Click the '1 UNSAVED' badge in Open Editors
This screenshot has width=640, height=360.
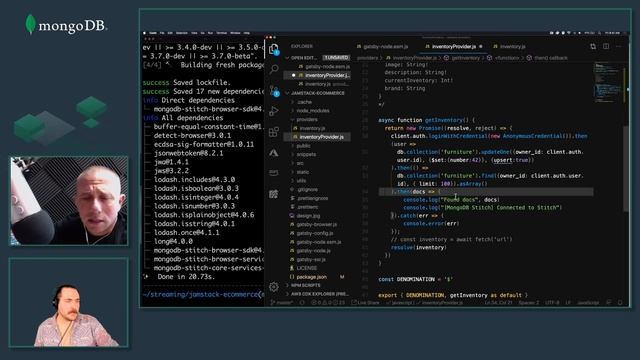[336, 58]
